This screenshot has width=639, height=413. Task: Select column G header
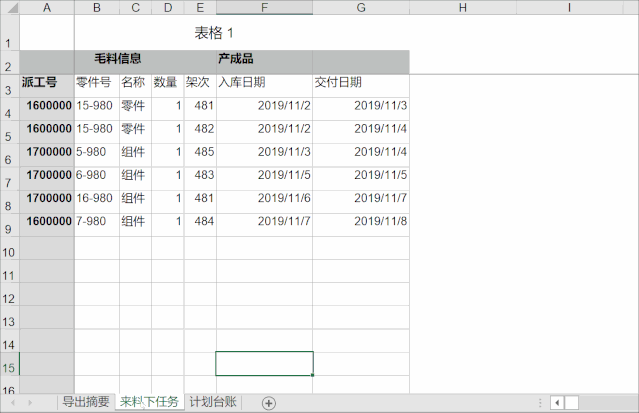point(361,7)
